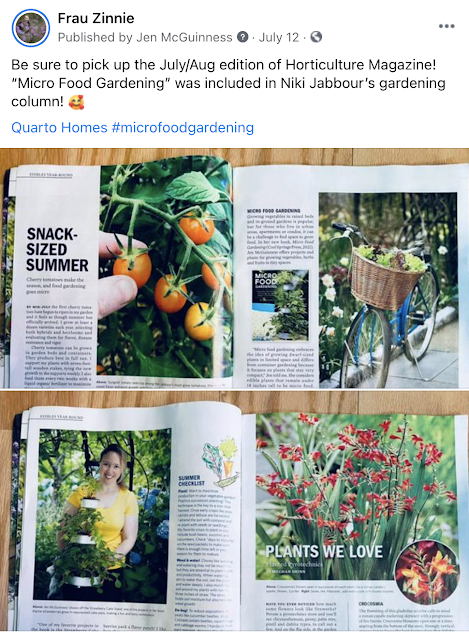
Task: Open the top magazine spread photo
Action: pos(234,268)
